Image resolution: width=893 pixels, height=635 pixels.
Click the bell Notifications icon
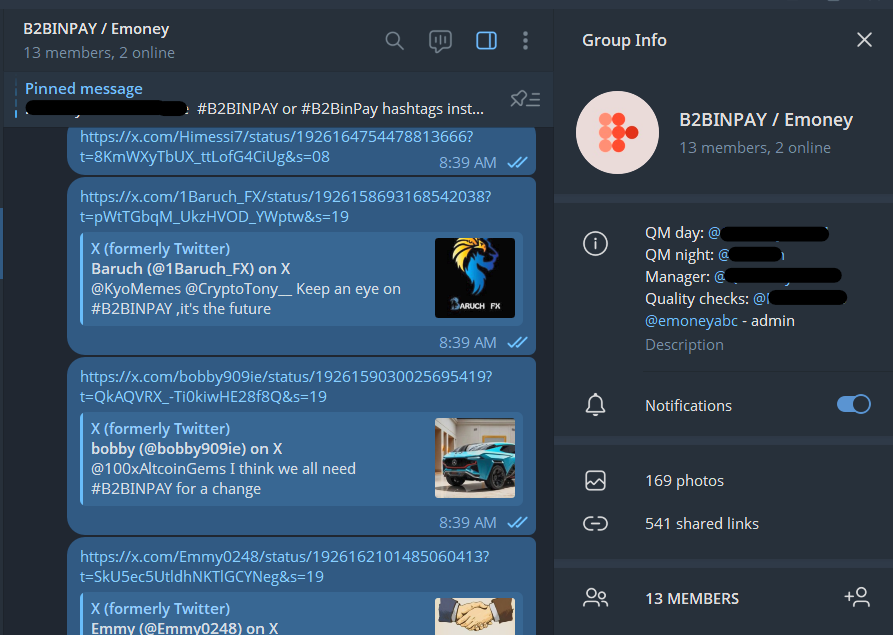[x=595, y=405]
